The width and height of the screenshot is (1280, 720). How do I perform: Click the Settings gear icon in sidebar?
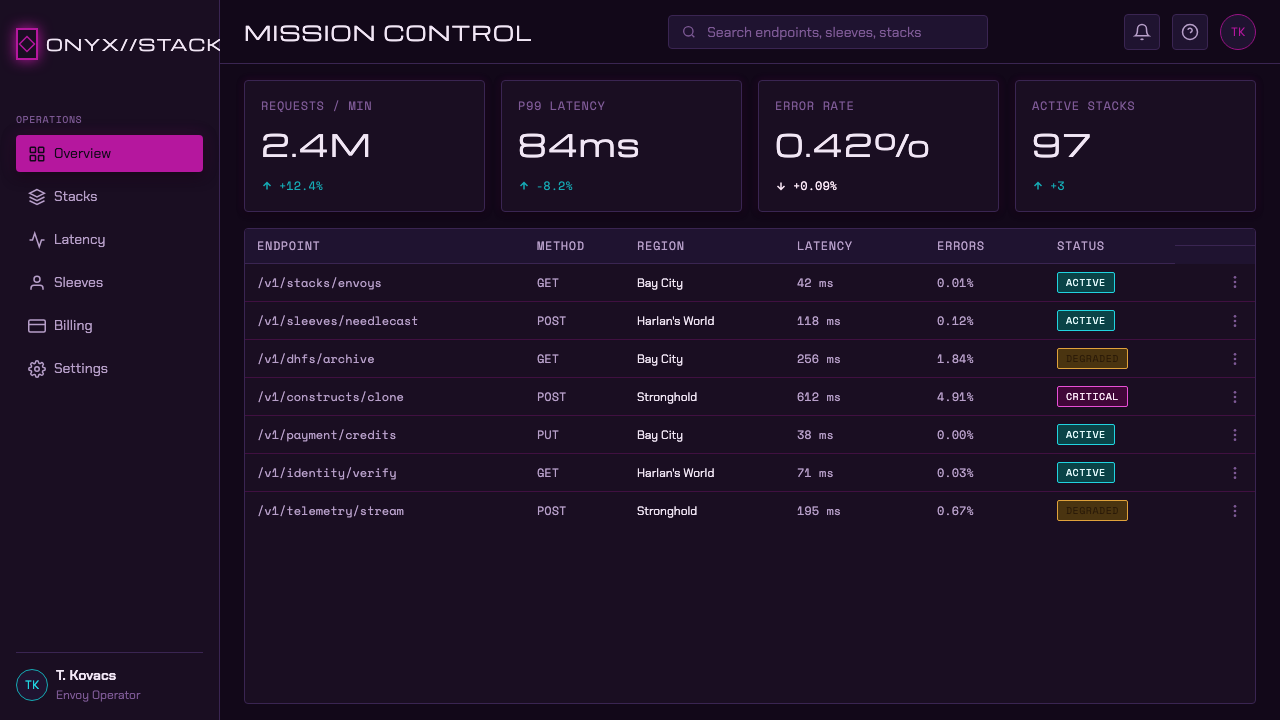point(37,369)
